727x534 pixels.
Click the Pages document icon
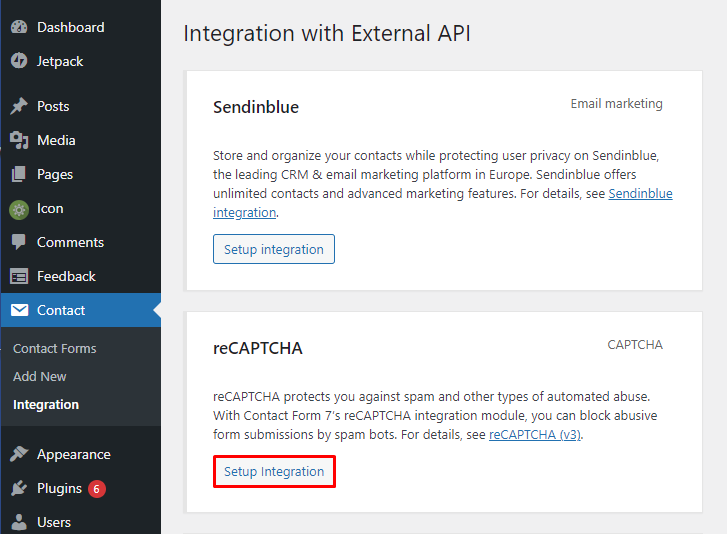click(19, 174)
